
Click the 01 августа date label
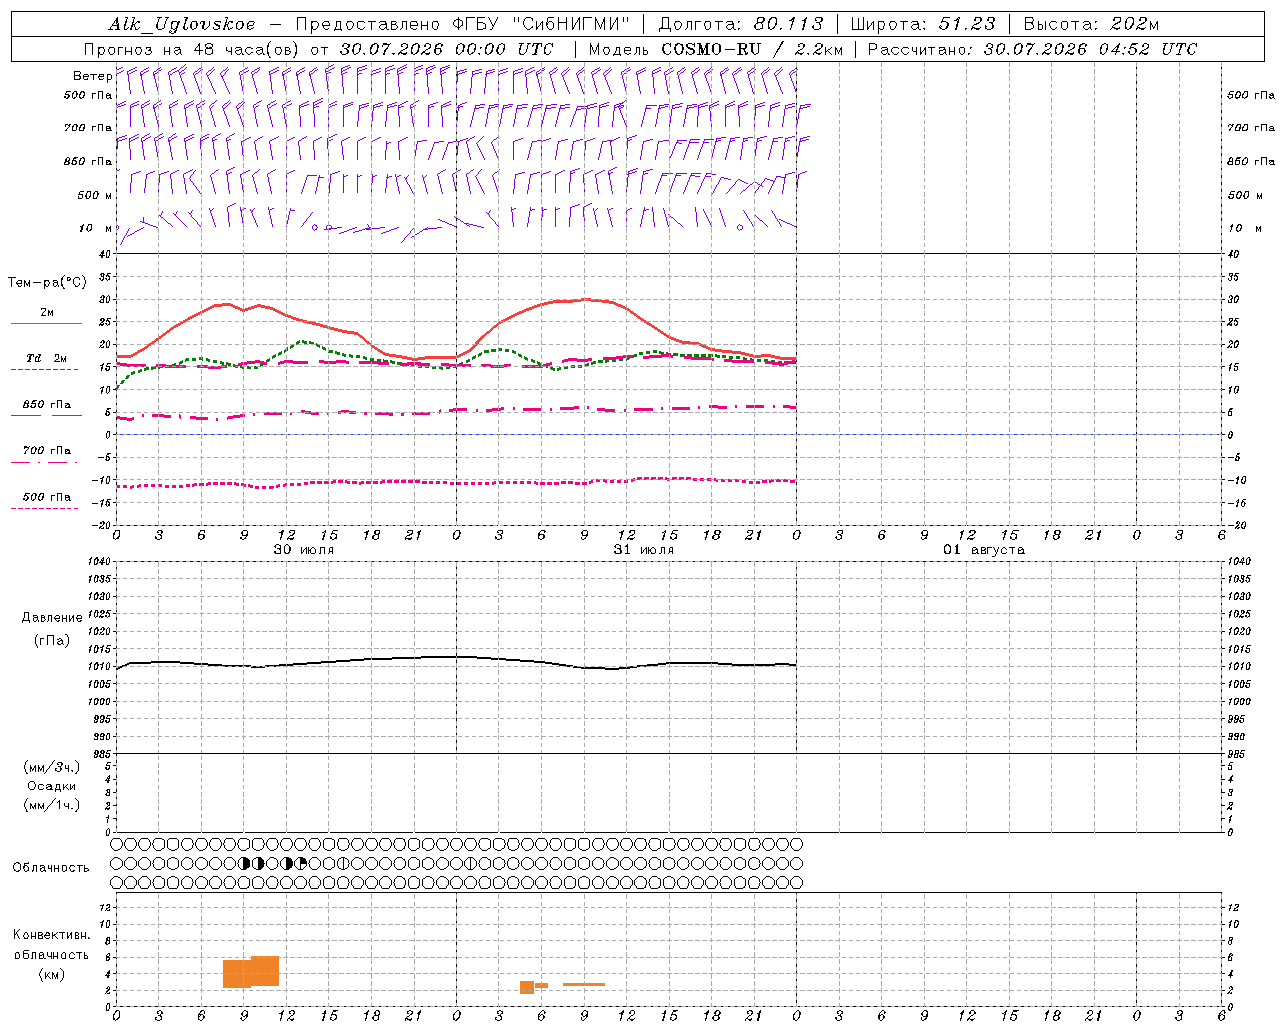(x=984, y=550)
